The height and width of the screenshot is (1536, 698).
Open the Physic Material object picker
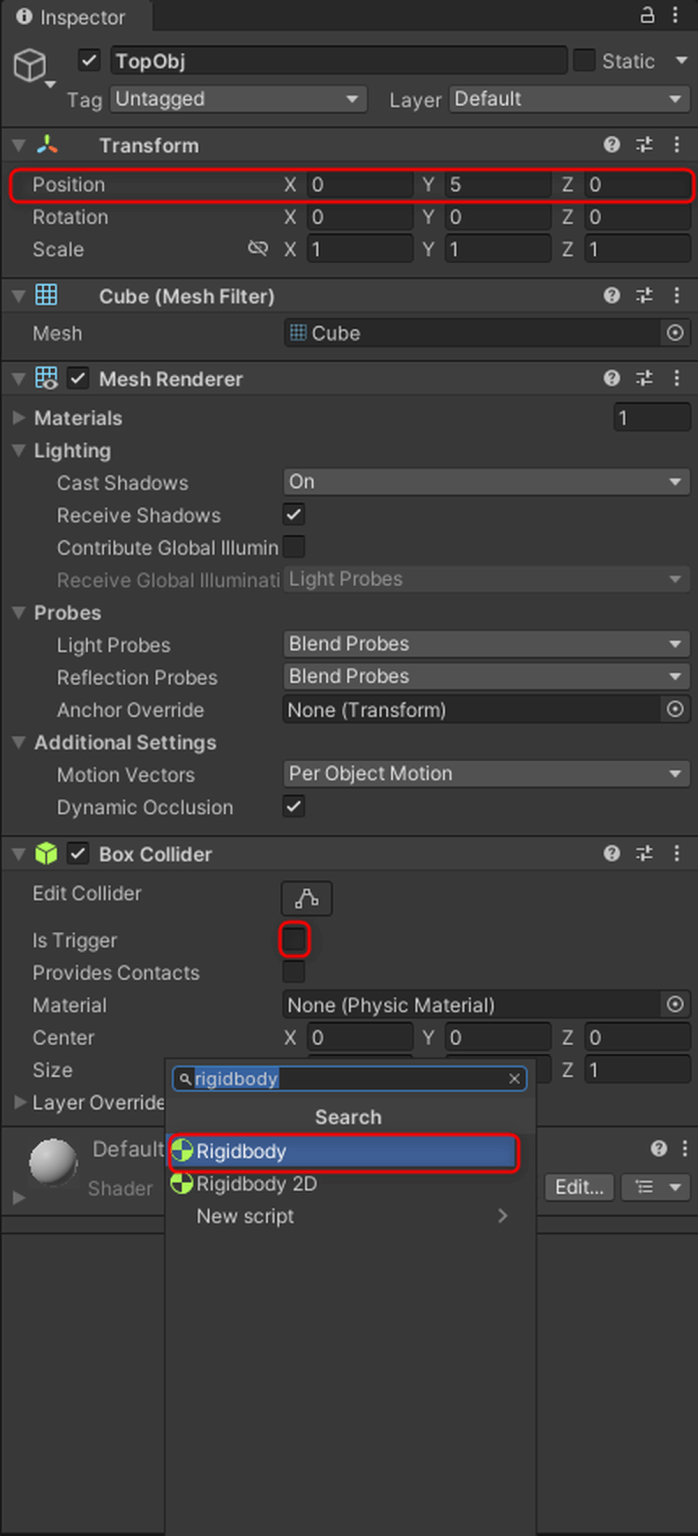pos(675,1005)
